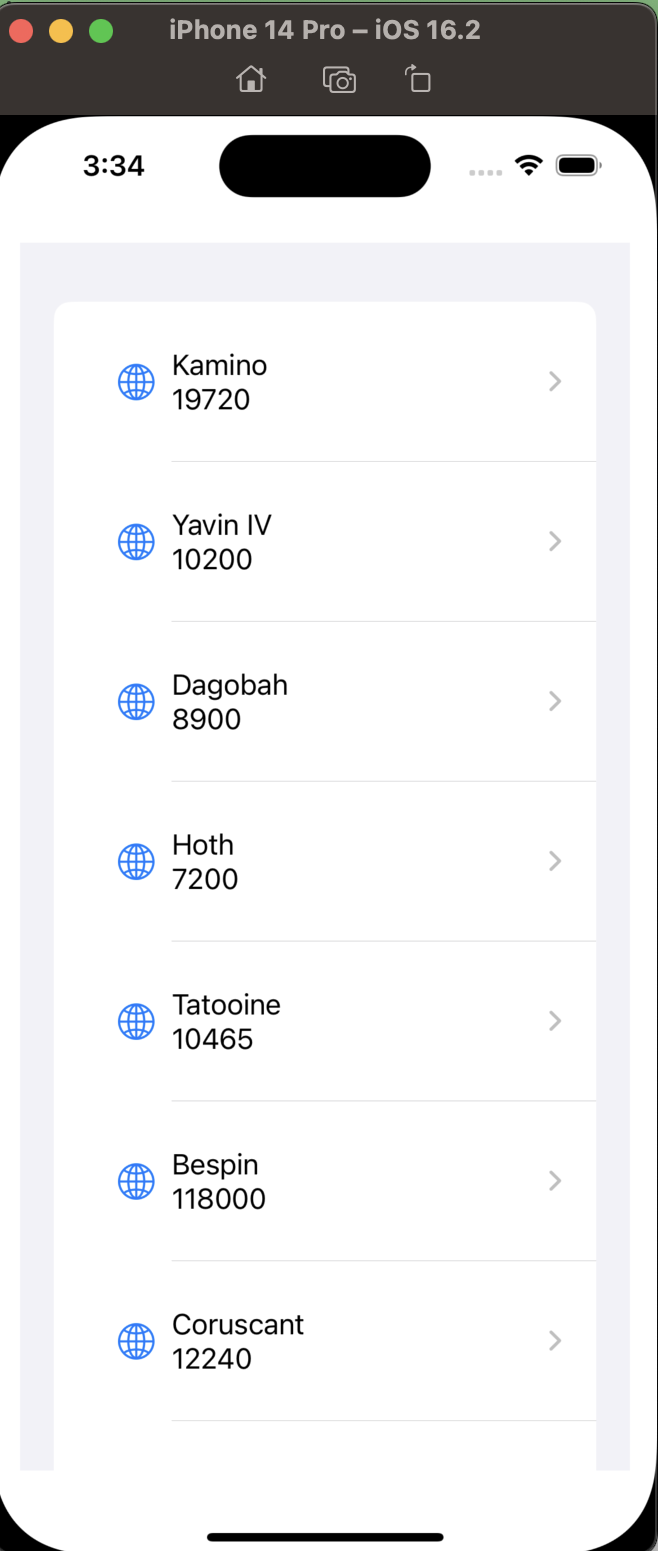Click the Hoth globe icon

click(x=137, y=861)
